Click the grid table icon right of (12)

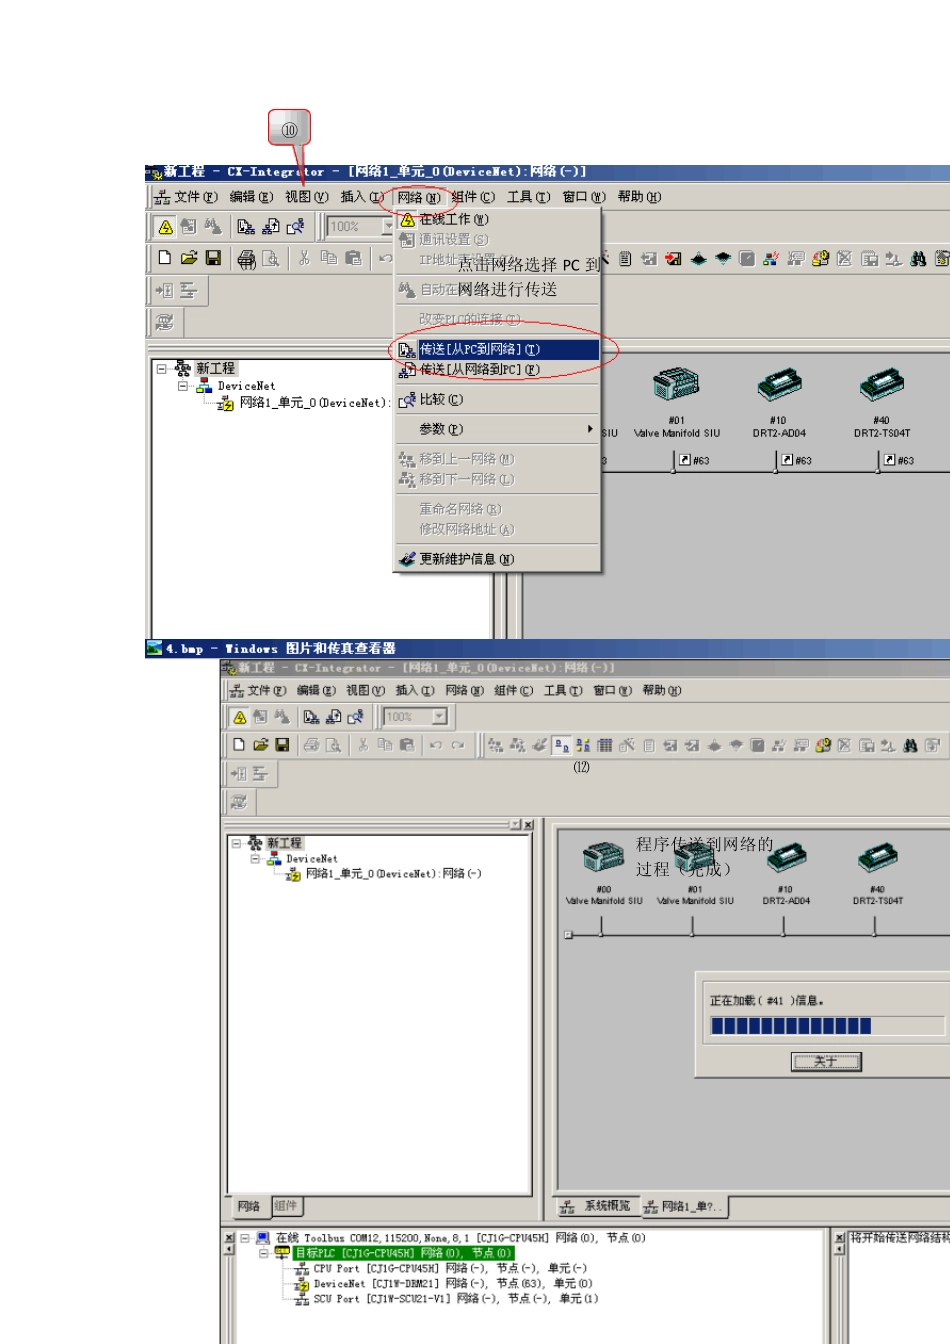pyautogui.click(x=605, y=745)
